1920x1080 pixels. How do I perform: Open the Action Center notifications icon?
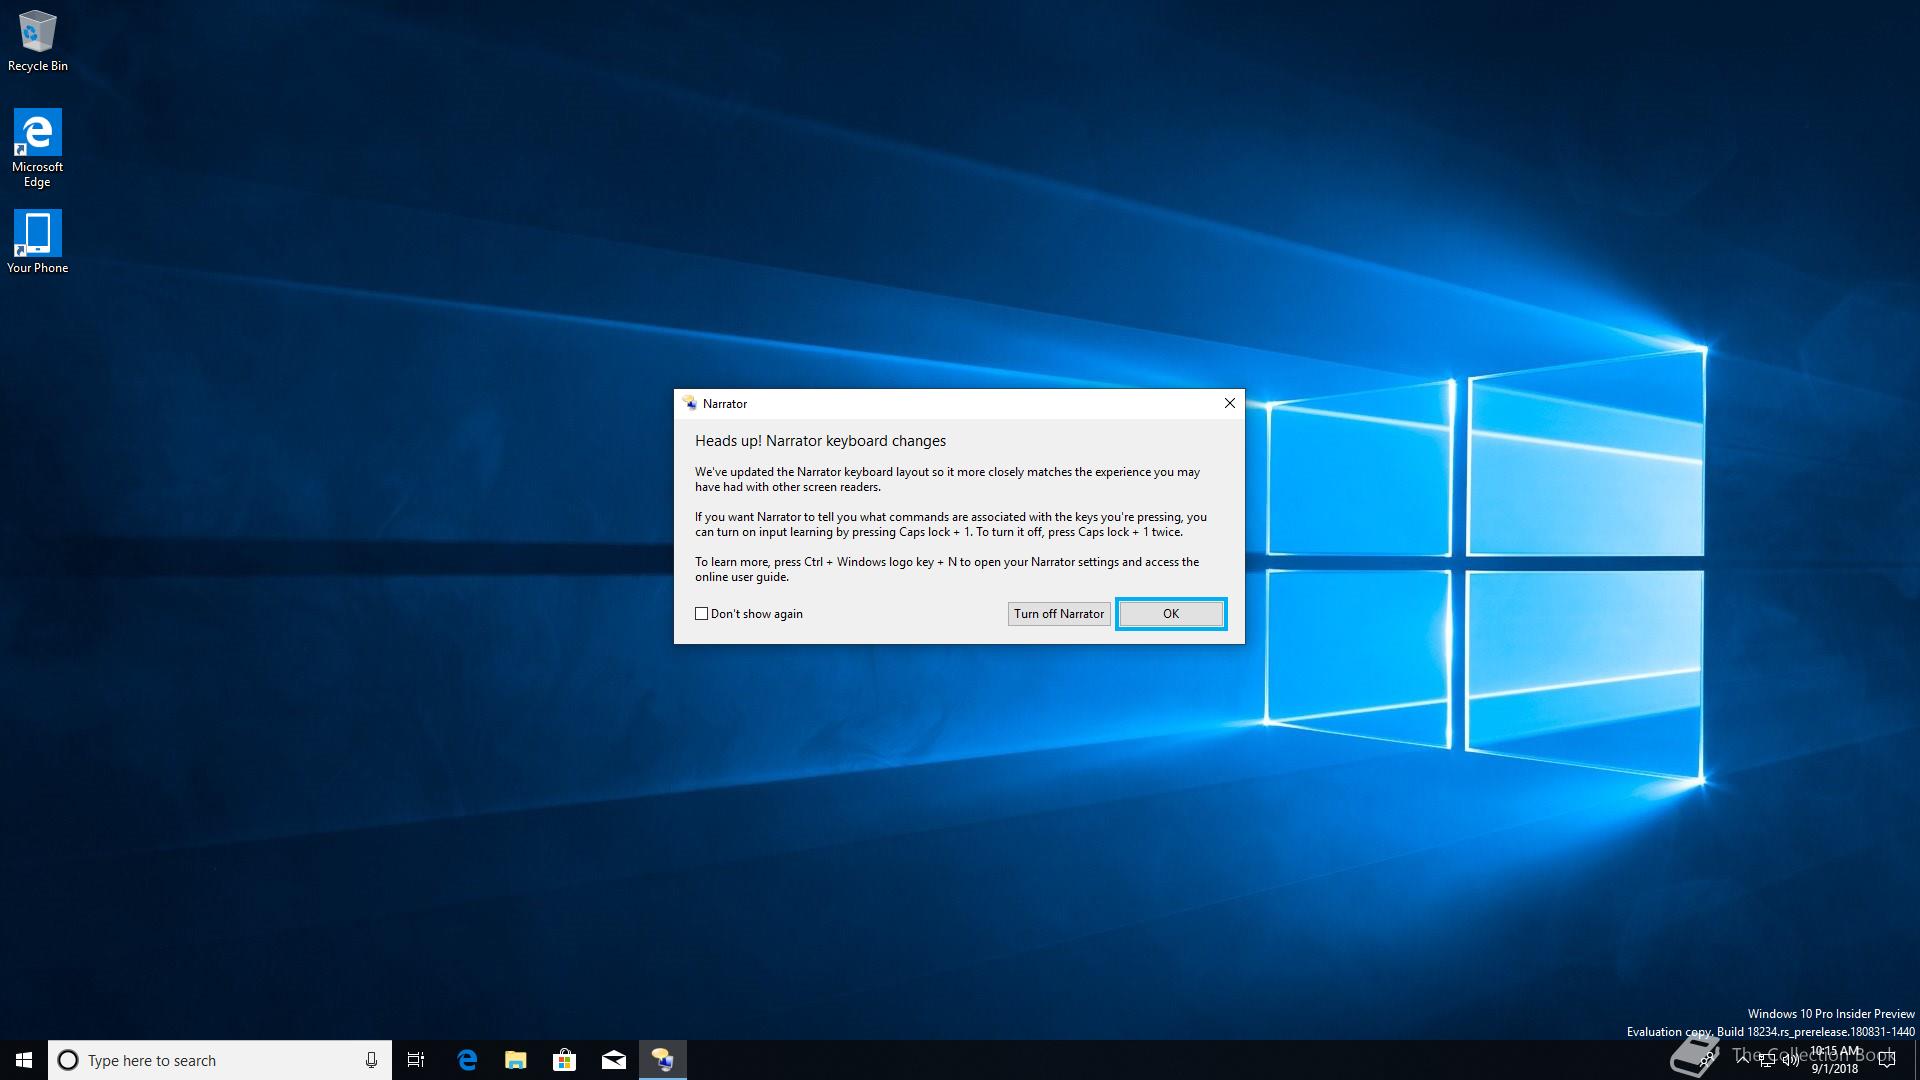point(1887,1060)
